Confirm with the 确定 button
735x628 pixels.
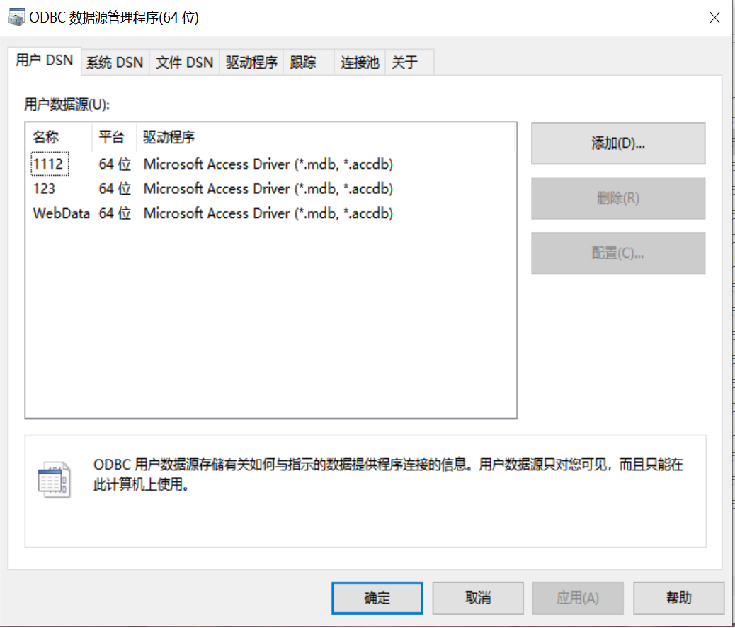point(377,598)
